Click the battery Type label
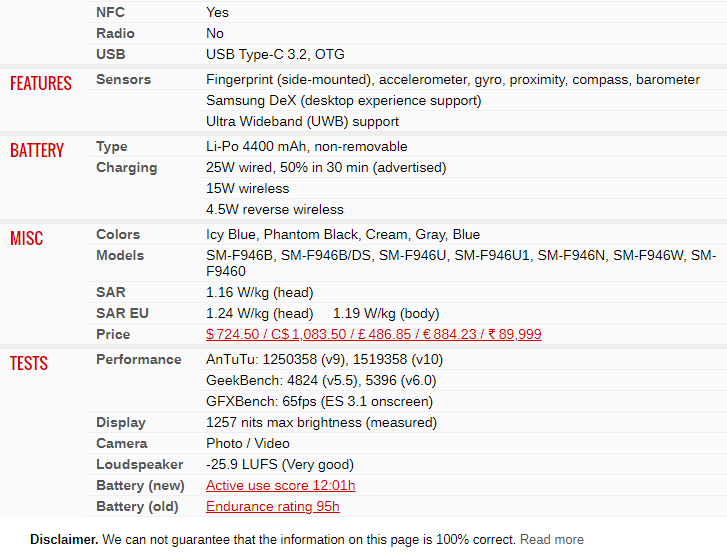The height and width of the screenshot is (560, 727). click(111, 146)
